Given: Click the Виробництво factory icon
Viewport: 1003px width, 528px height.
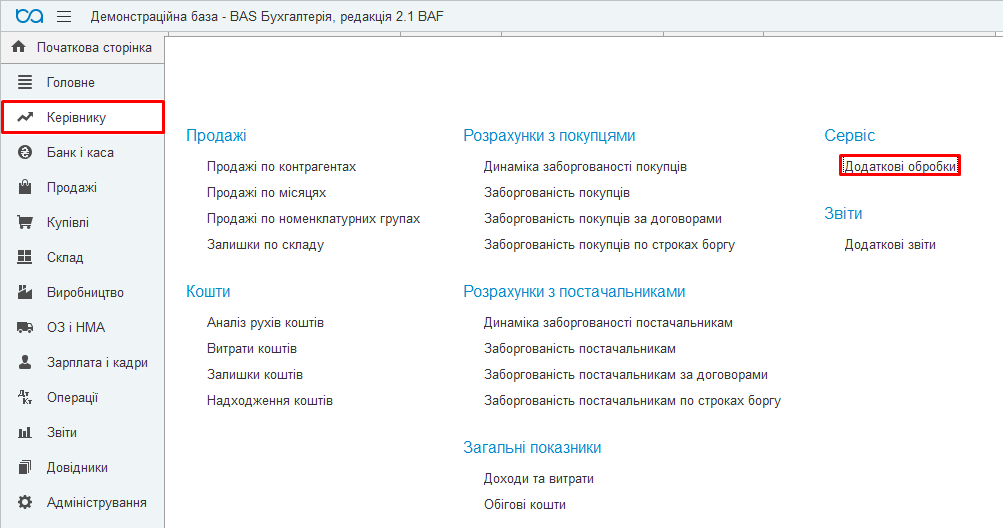Looking at the screenshot, I should tap(26, 293).
